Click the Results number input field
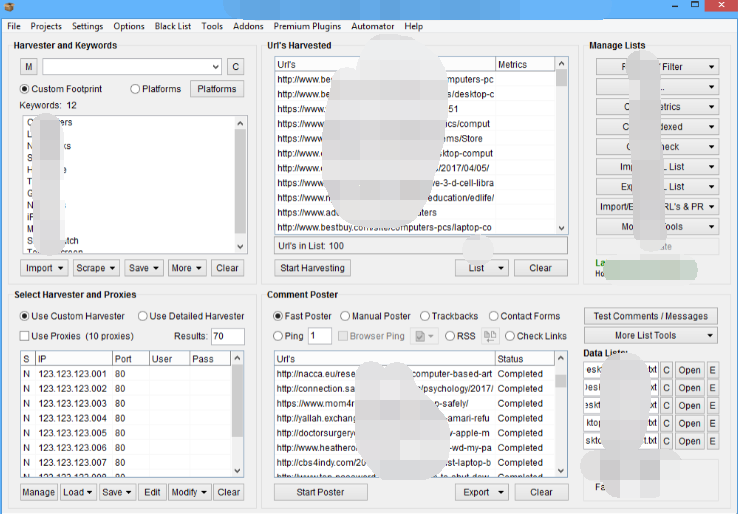The image size is (738, 514). [x=227, y=336]
